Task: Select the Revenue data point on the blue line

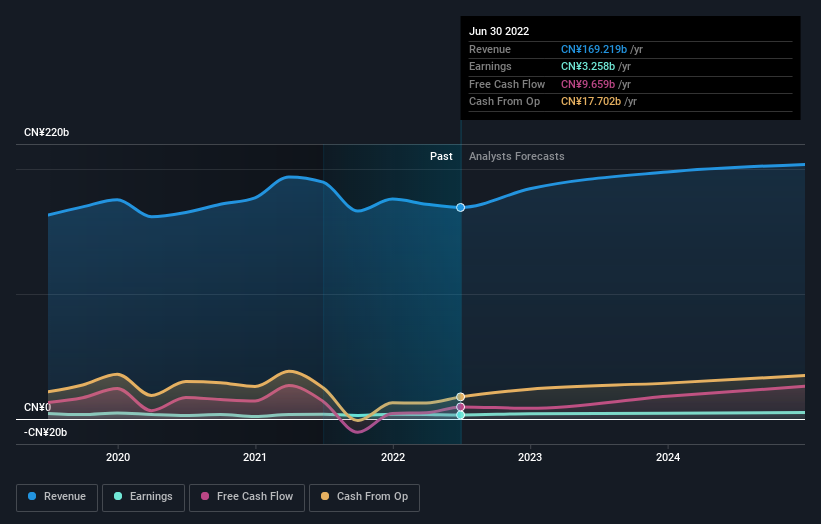Action: coord(460,207)
